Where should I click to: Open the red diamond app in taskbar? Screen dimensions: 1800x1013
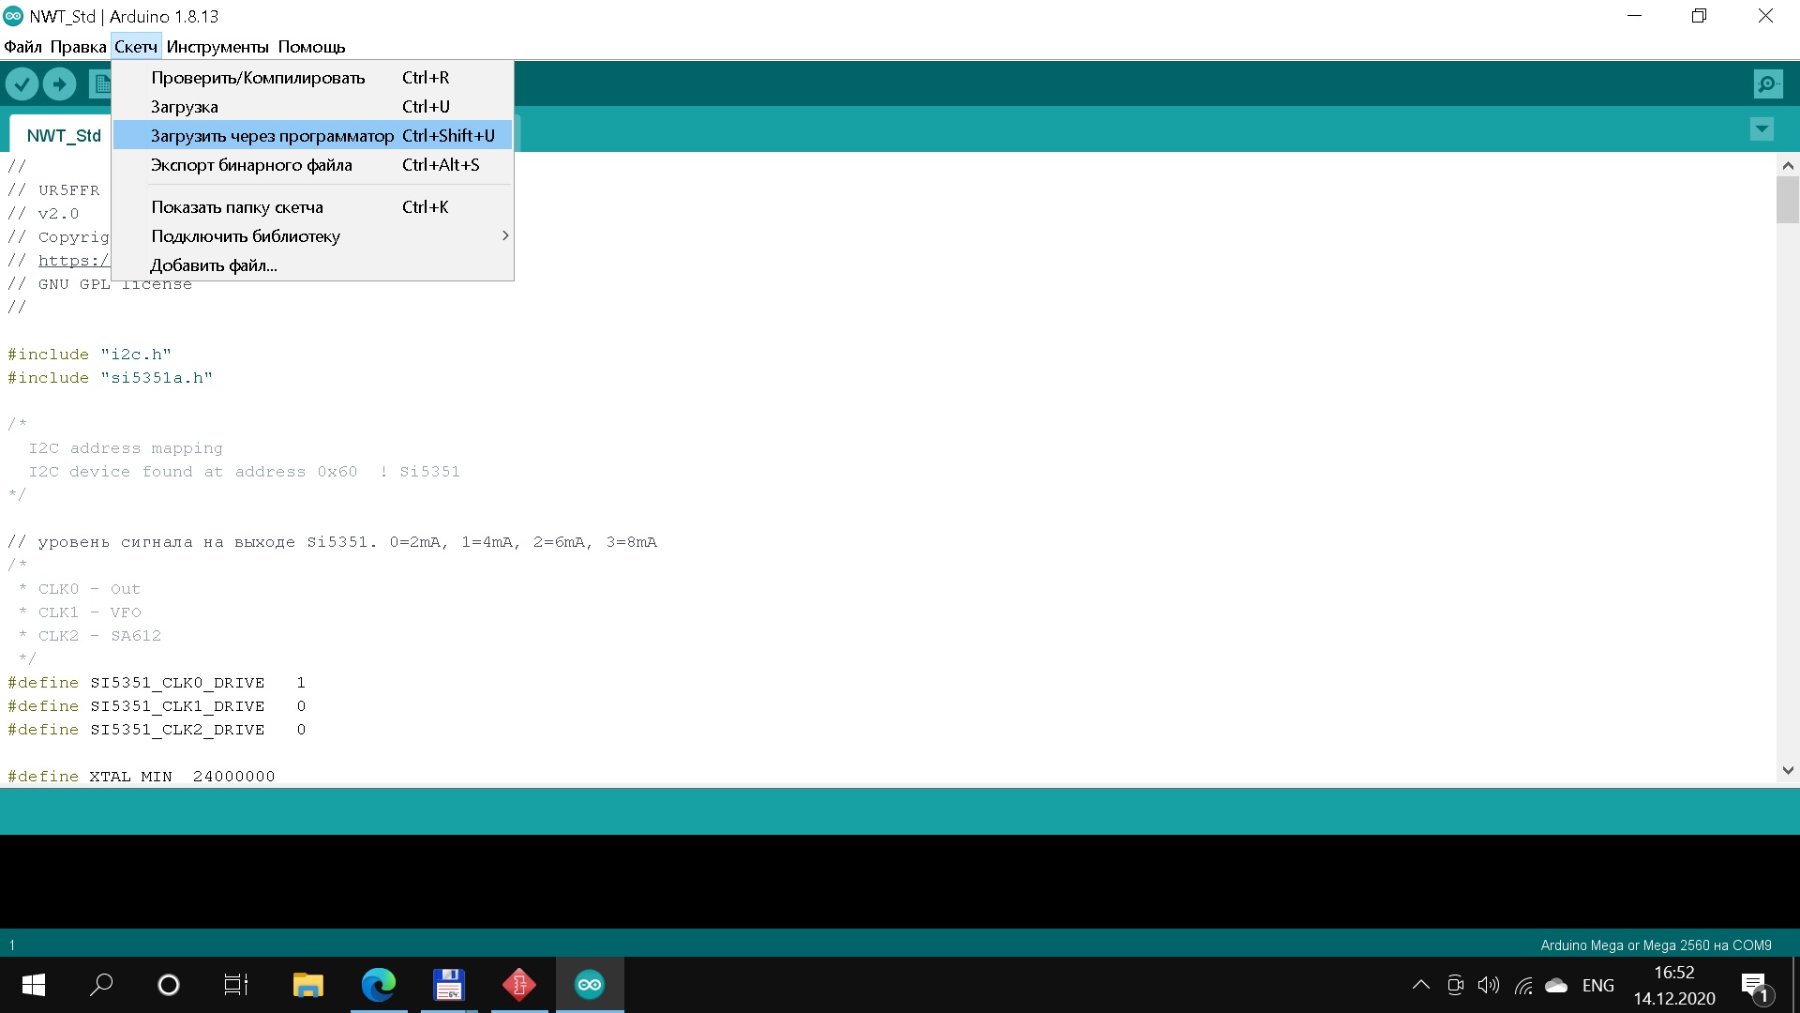coord(519,985)
